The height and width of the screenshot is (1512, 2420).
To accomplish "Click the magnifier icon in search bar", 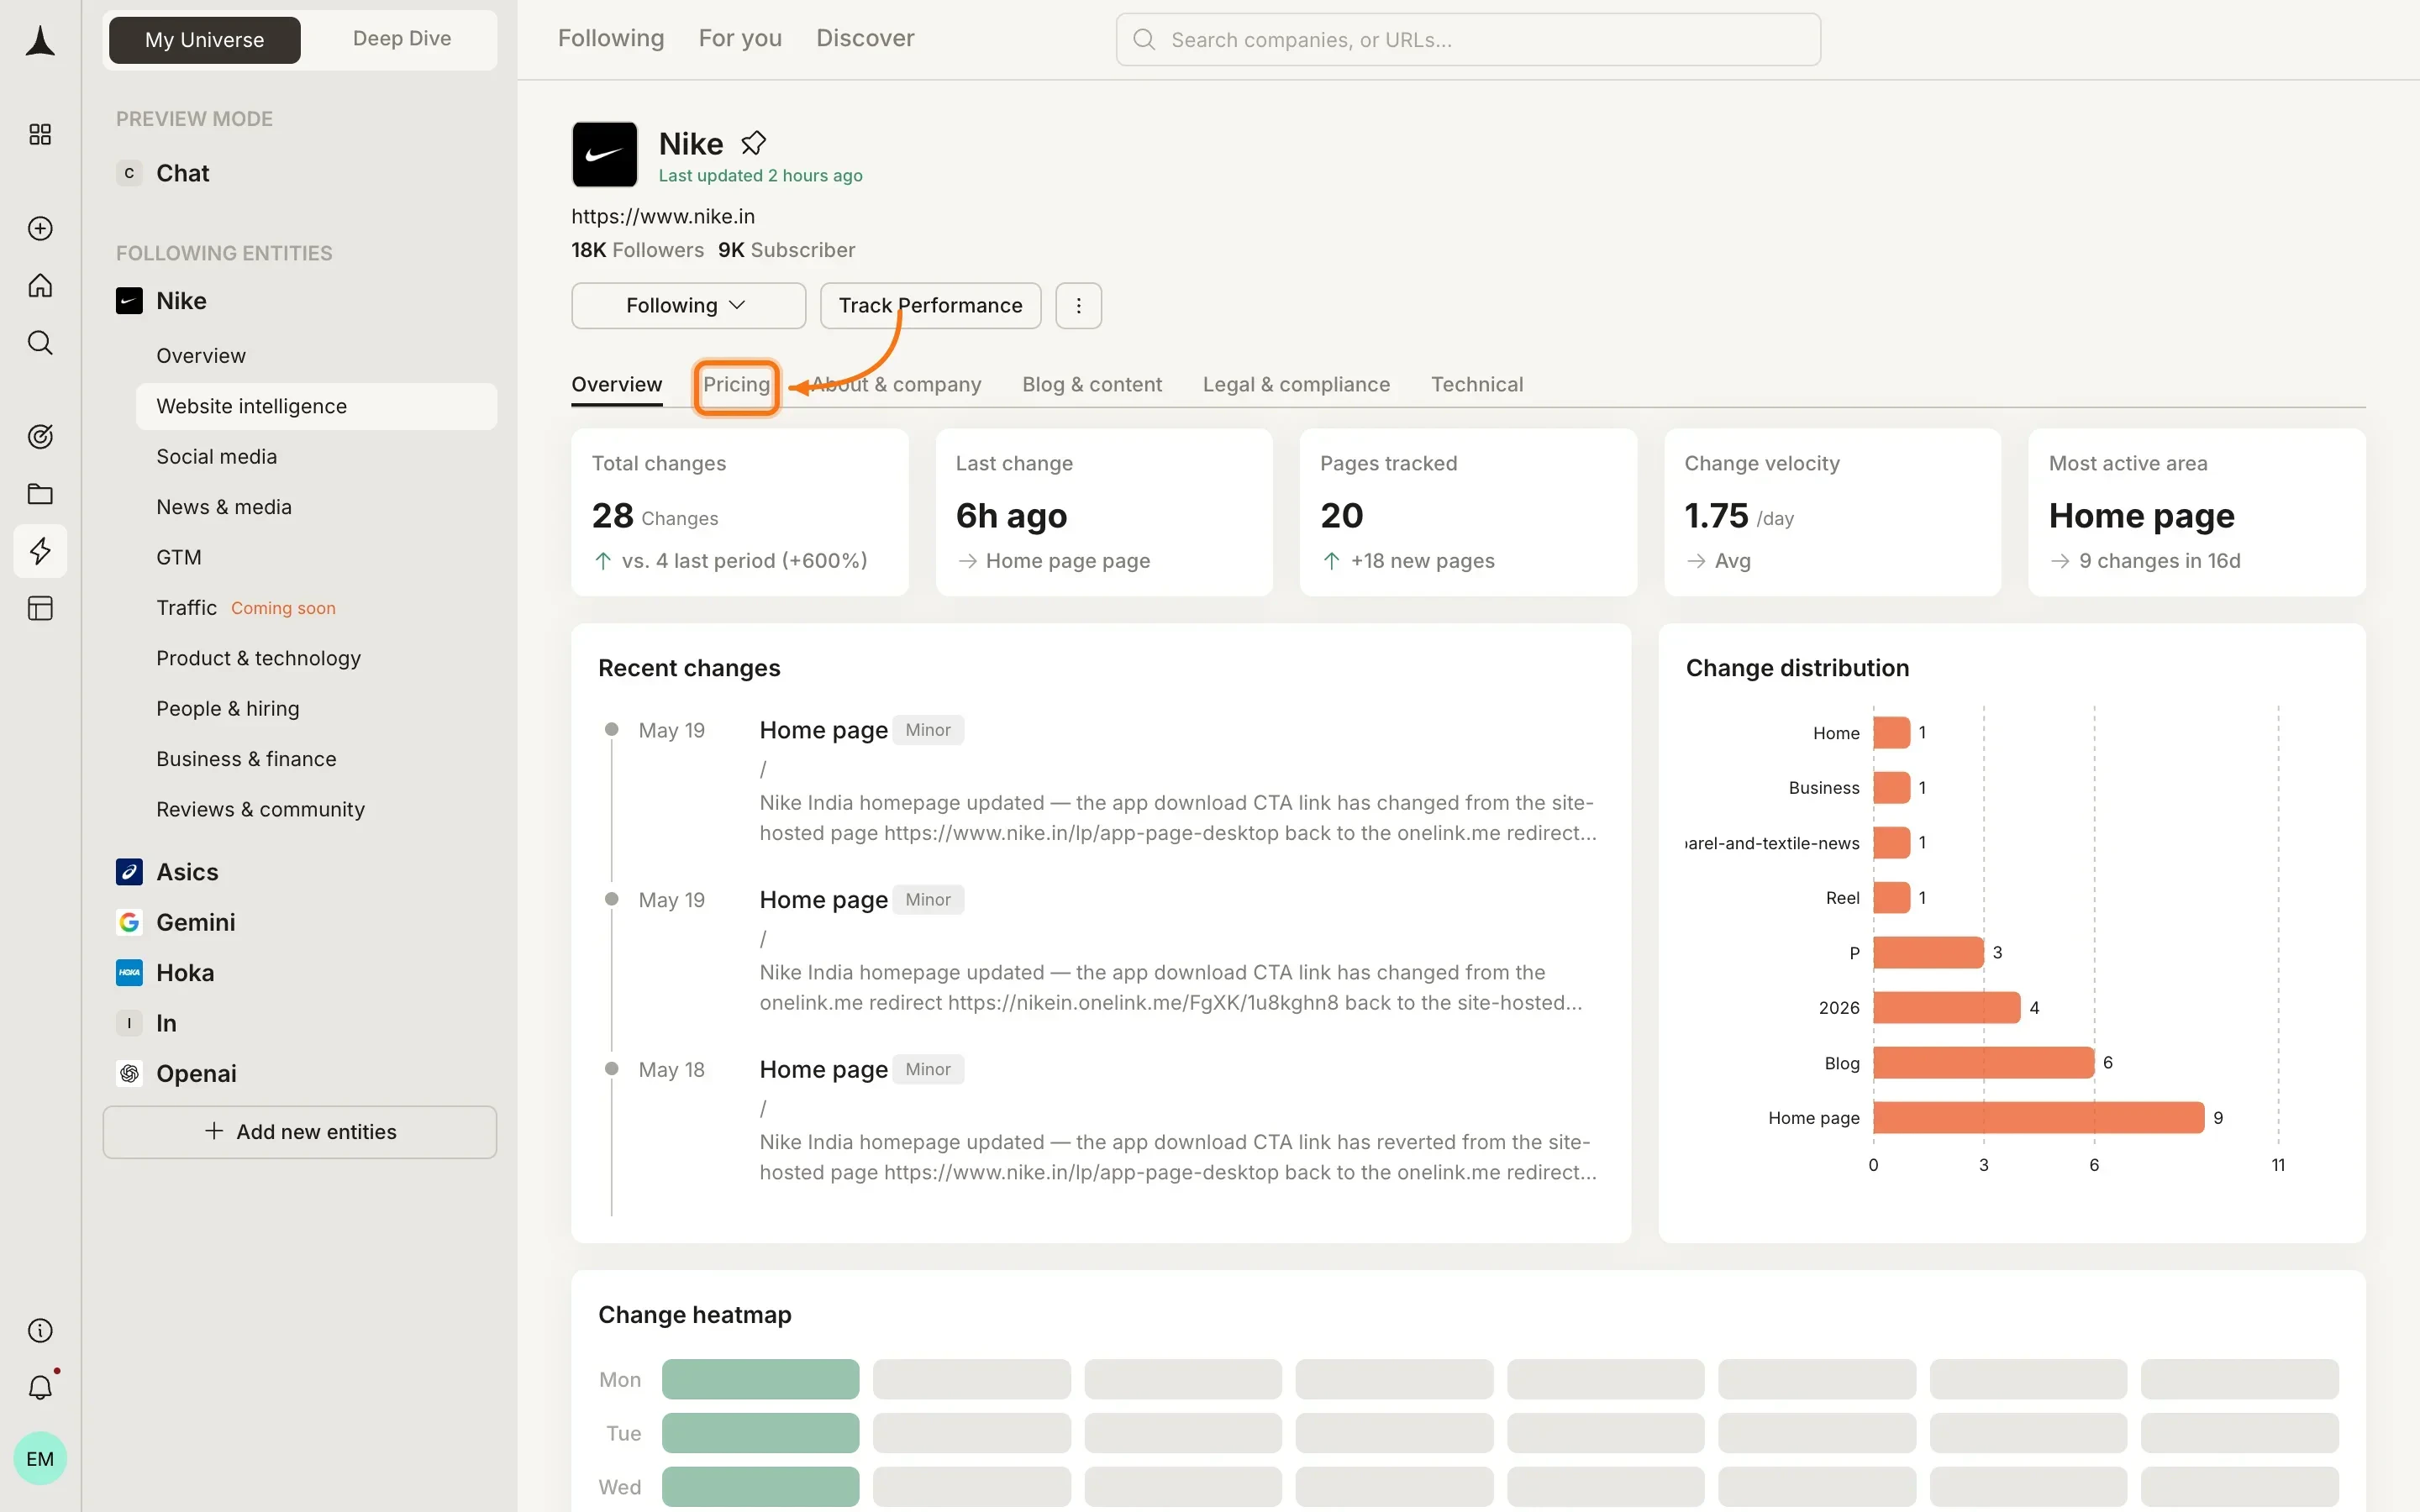I will (x=1144, y=40).
